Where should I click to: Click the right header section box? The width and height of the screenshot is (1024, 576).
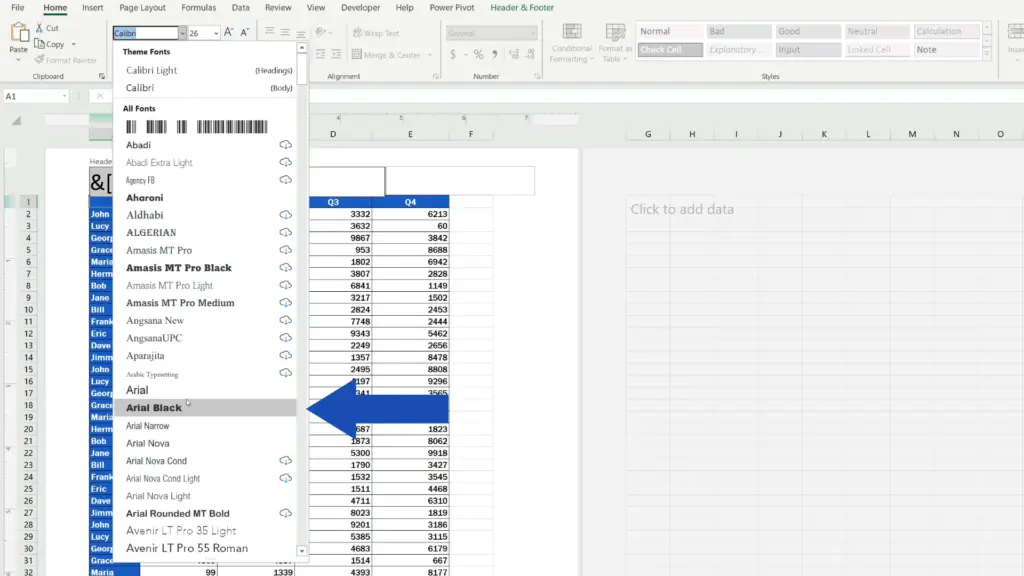click(x=460, y=181)
